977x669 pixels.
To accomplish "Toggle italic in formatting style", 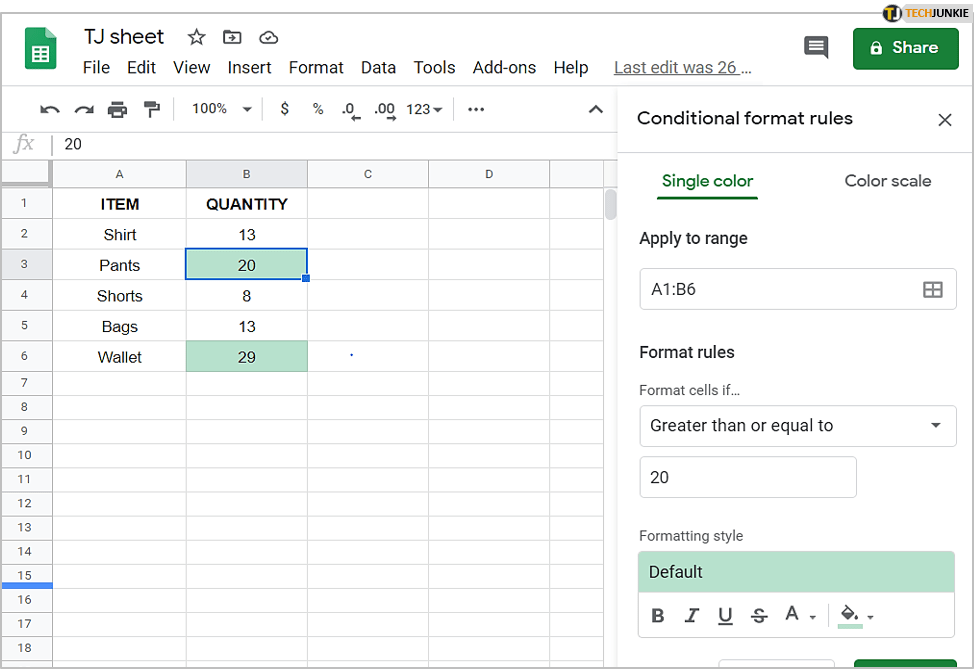I will 691,616.
